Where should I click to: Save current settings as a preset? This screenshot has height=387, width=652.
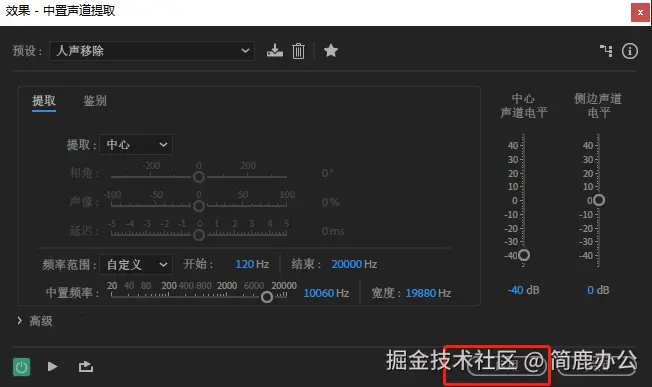[275, 51]
